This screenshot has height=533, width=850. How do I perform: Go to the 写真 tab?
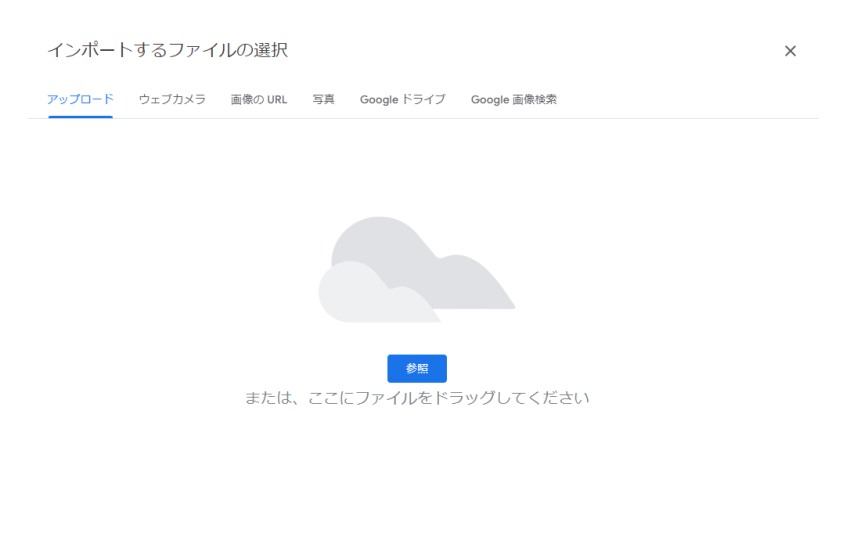[323, 99]
